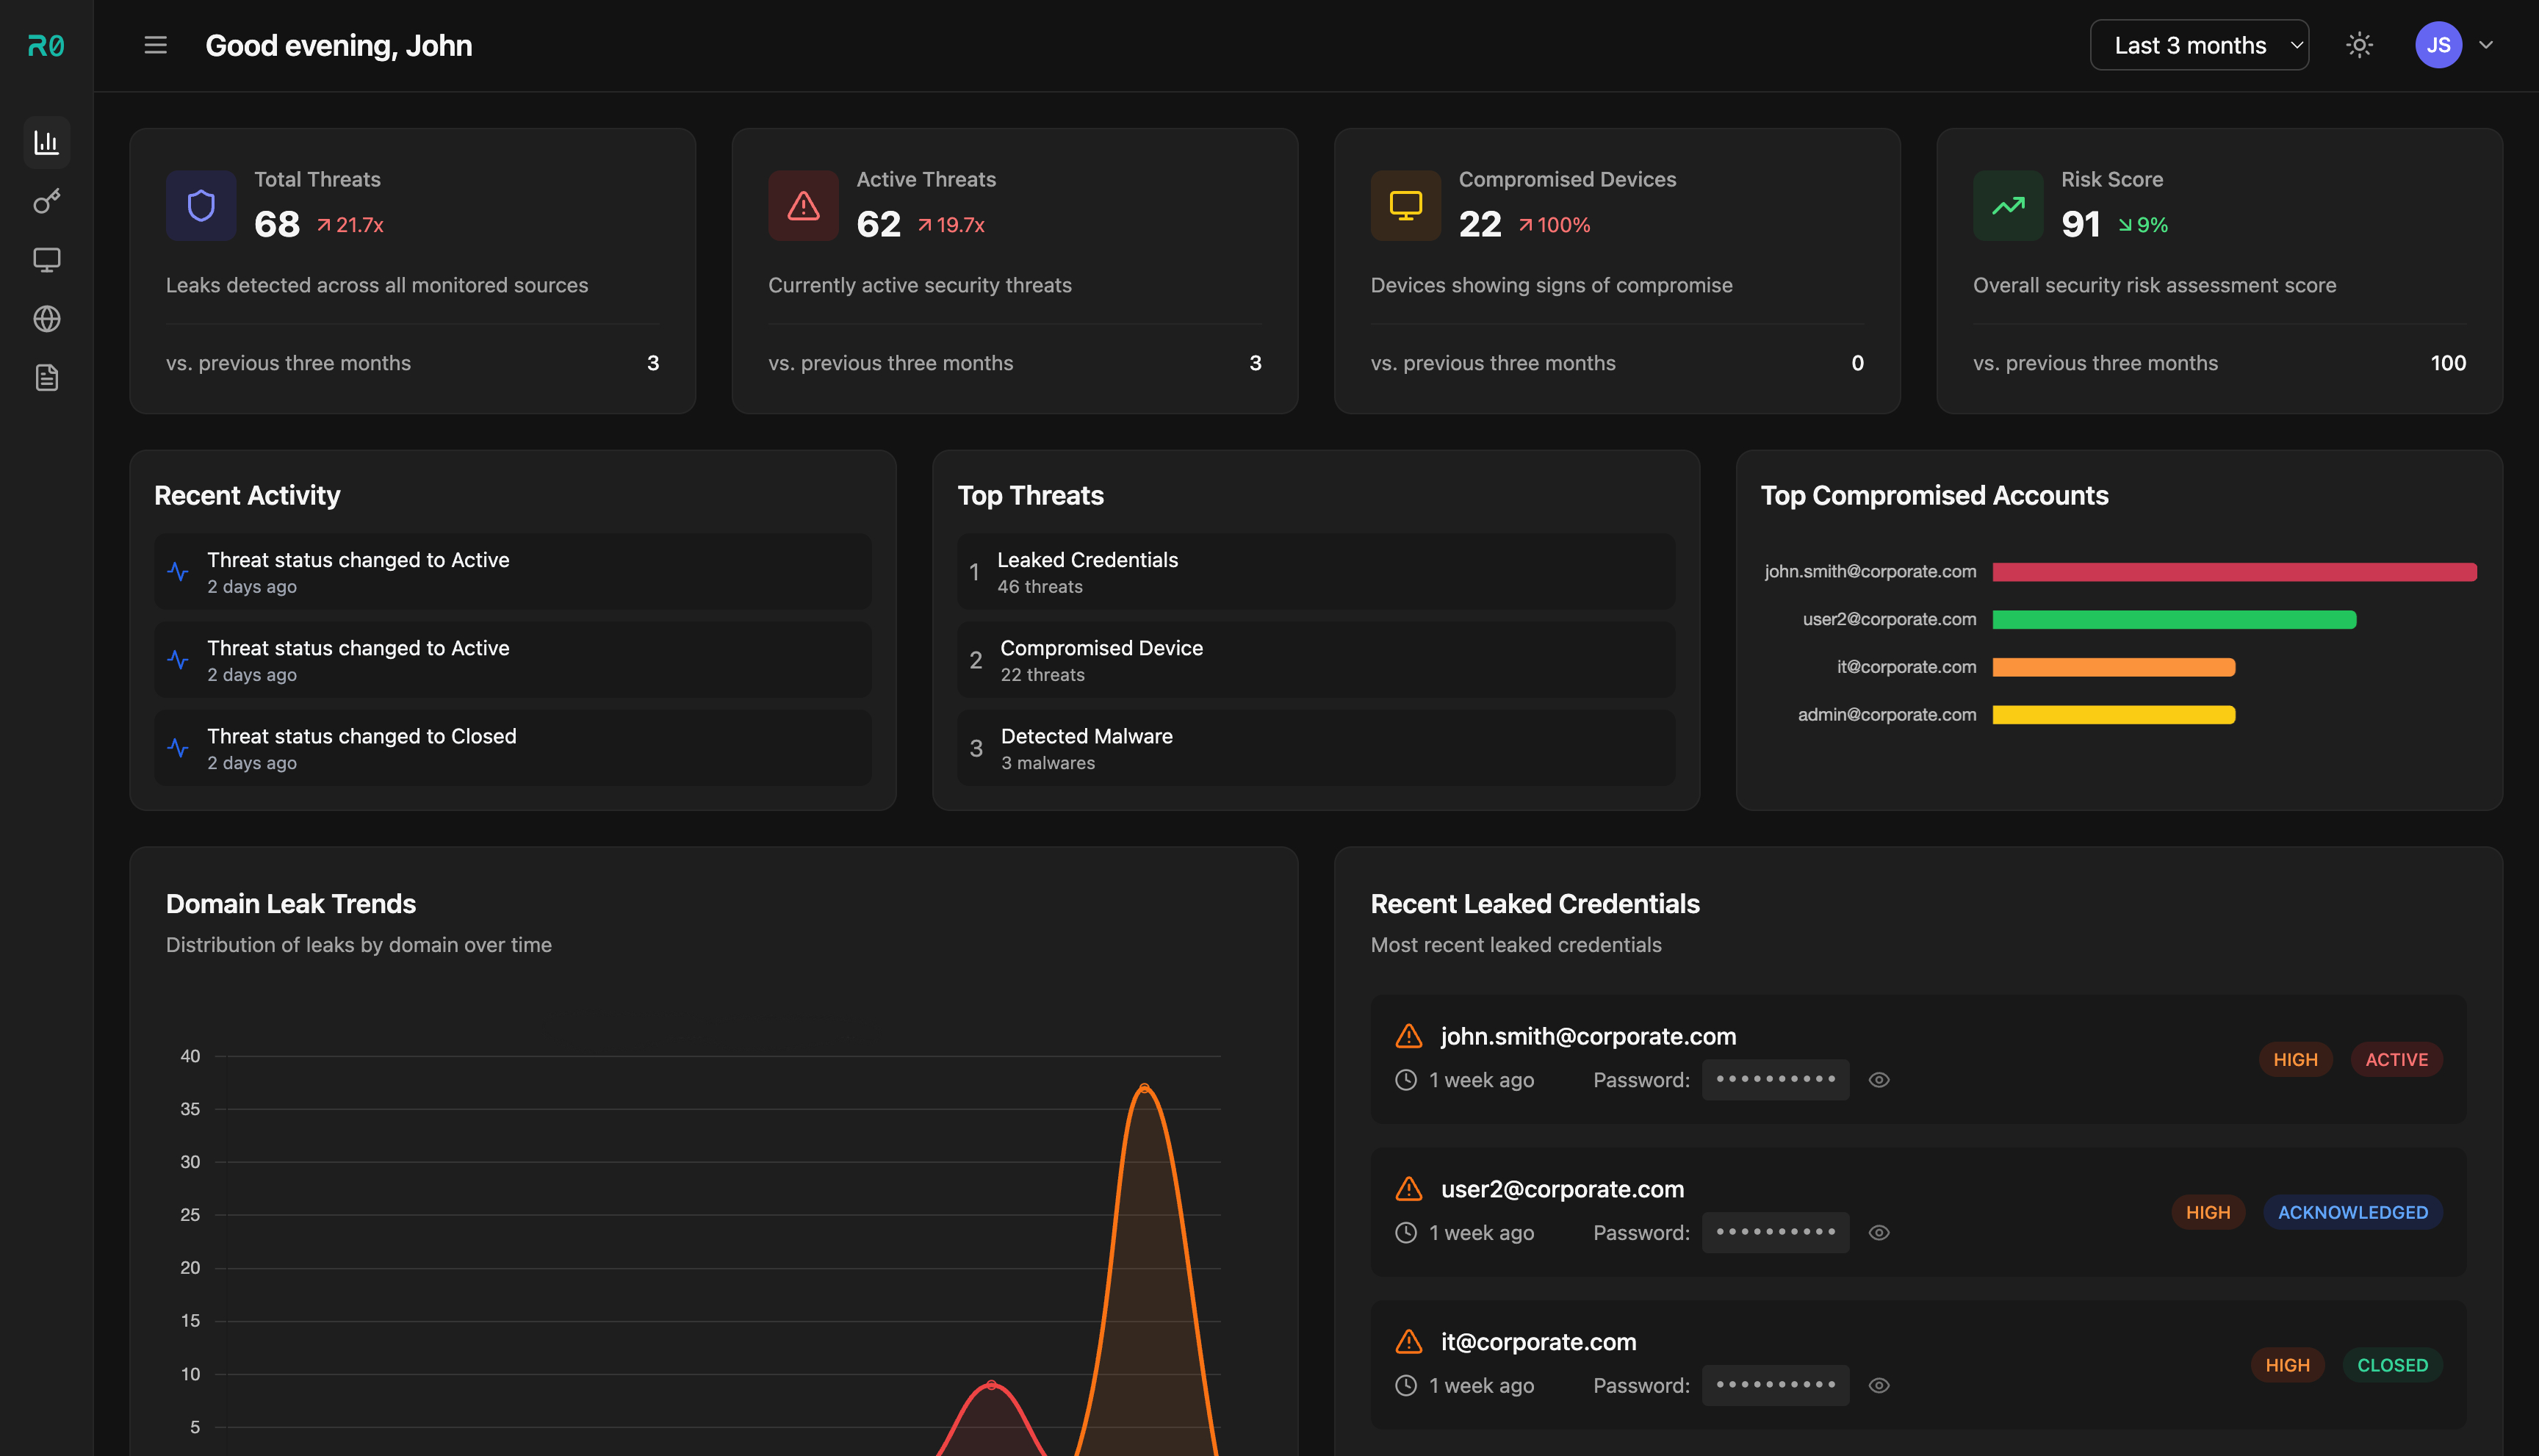Click activity pulse icon on Closed status row
Screen dimensions: 2539x1456
[178, 748]
